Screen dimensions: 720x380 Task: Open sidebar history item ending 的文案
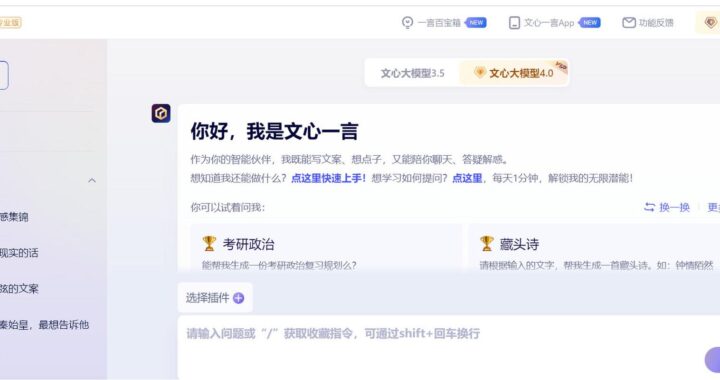[19, 289]
